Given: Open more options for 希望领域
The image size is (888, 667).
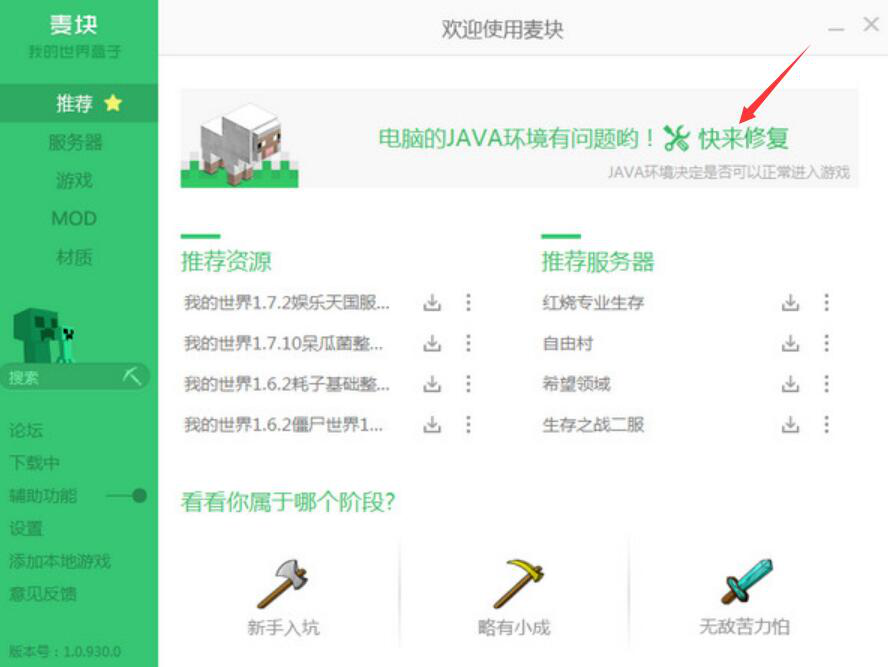Looking at the screenshot, I should tap(827, 384).
